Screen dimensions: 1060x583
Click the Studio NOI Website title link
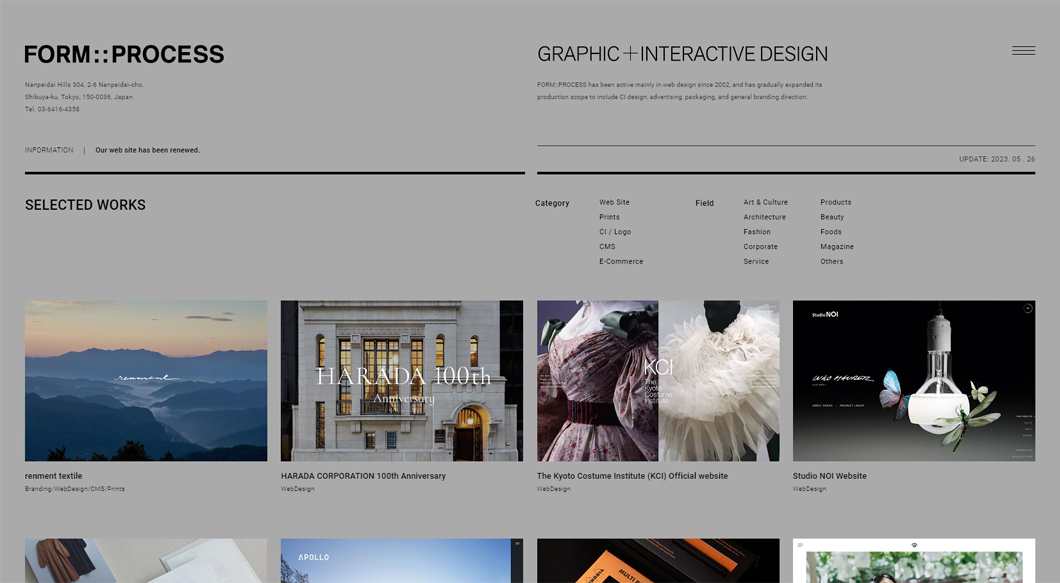click(x=829, y=476)
